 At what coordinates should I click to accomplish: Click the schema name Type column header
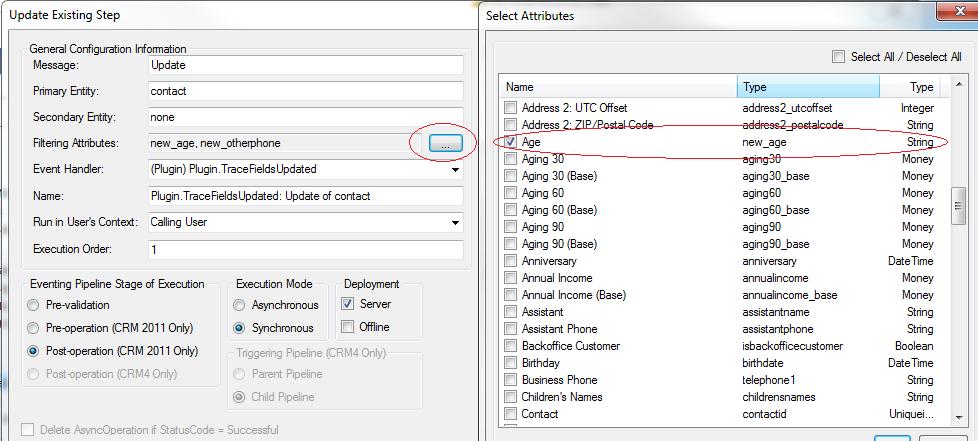(808, 87)
